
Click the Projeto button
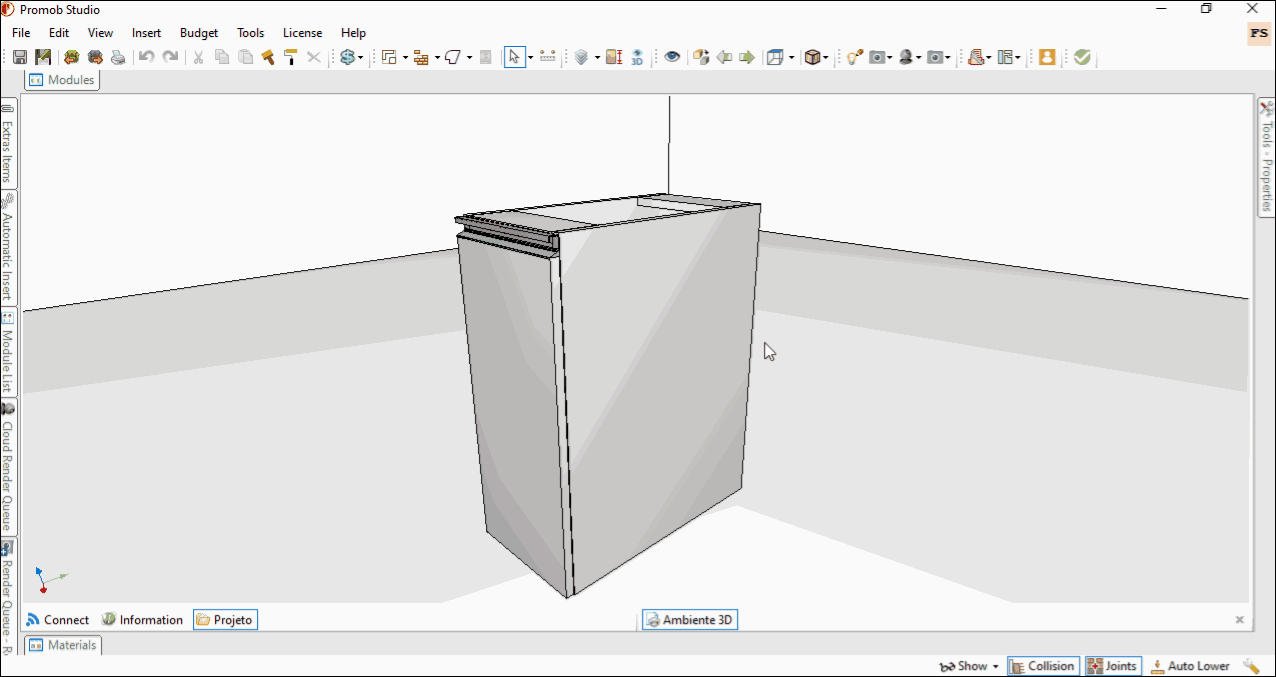[225, 620]
